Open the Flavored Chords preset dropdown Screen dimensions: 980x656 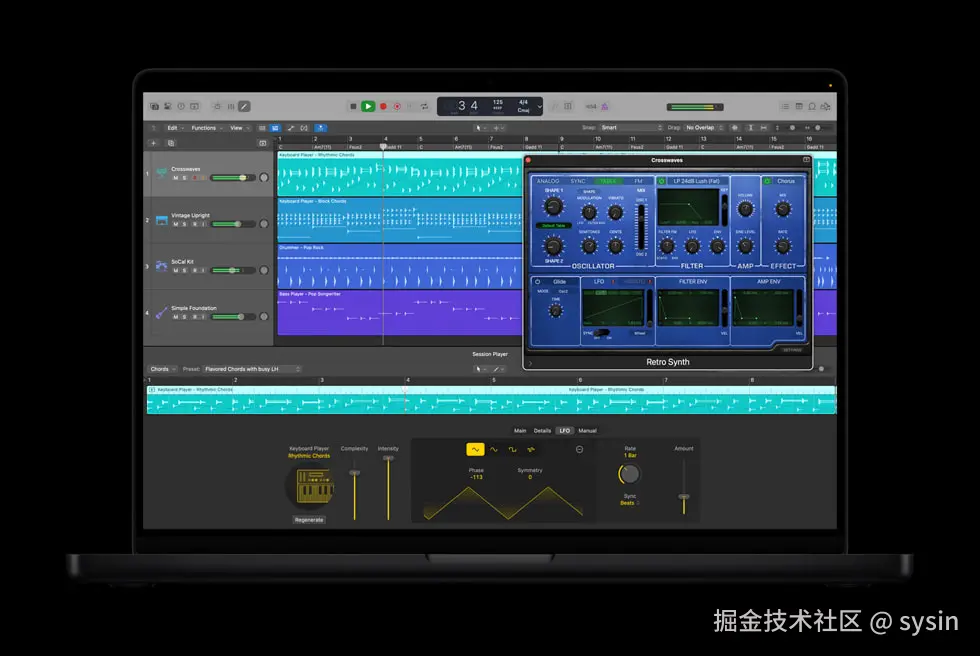coord(252,369)
